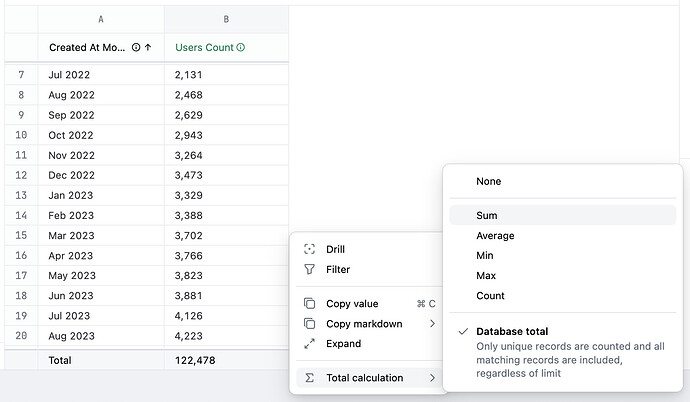Click the Users Count column header
The image size is (690, 402).
pyautogui.click(x=205, y=47)
